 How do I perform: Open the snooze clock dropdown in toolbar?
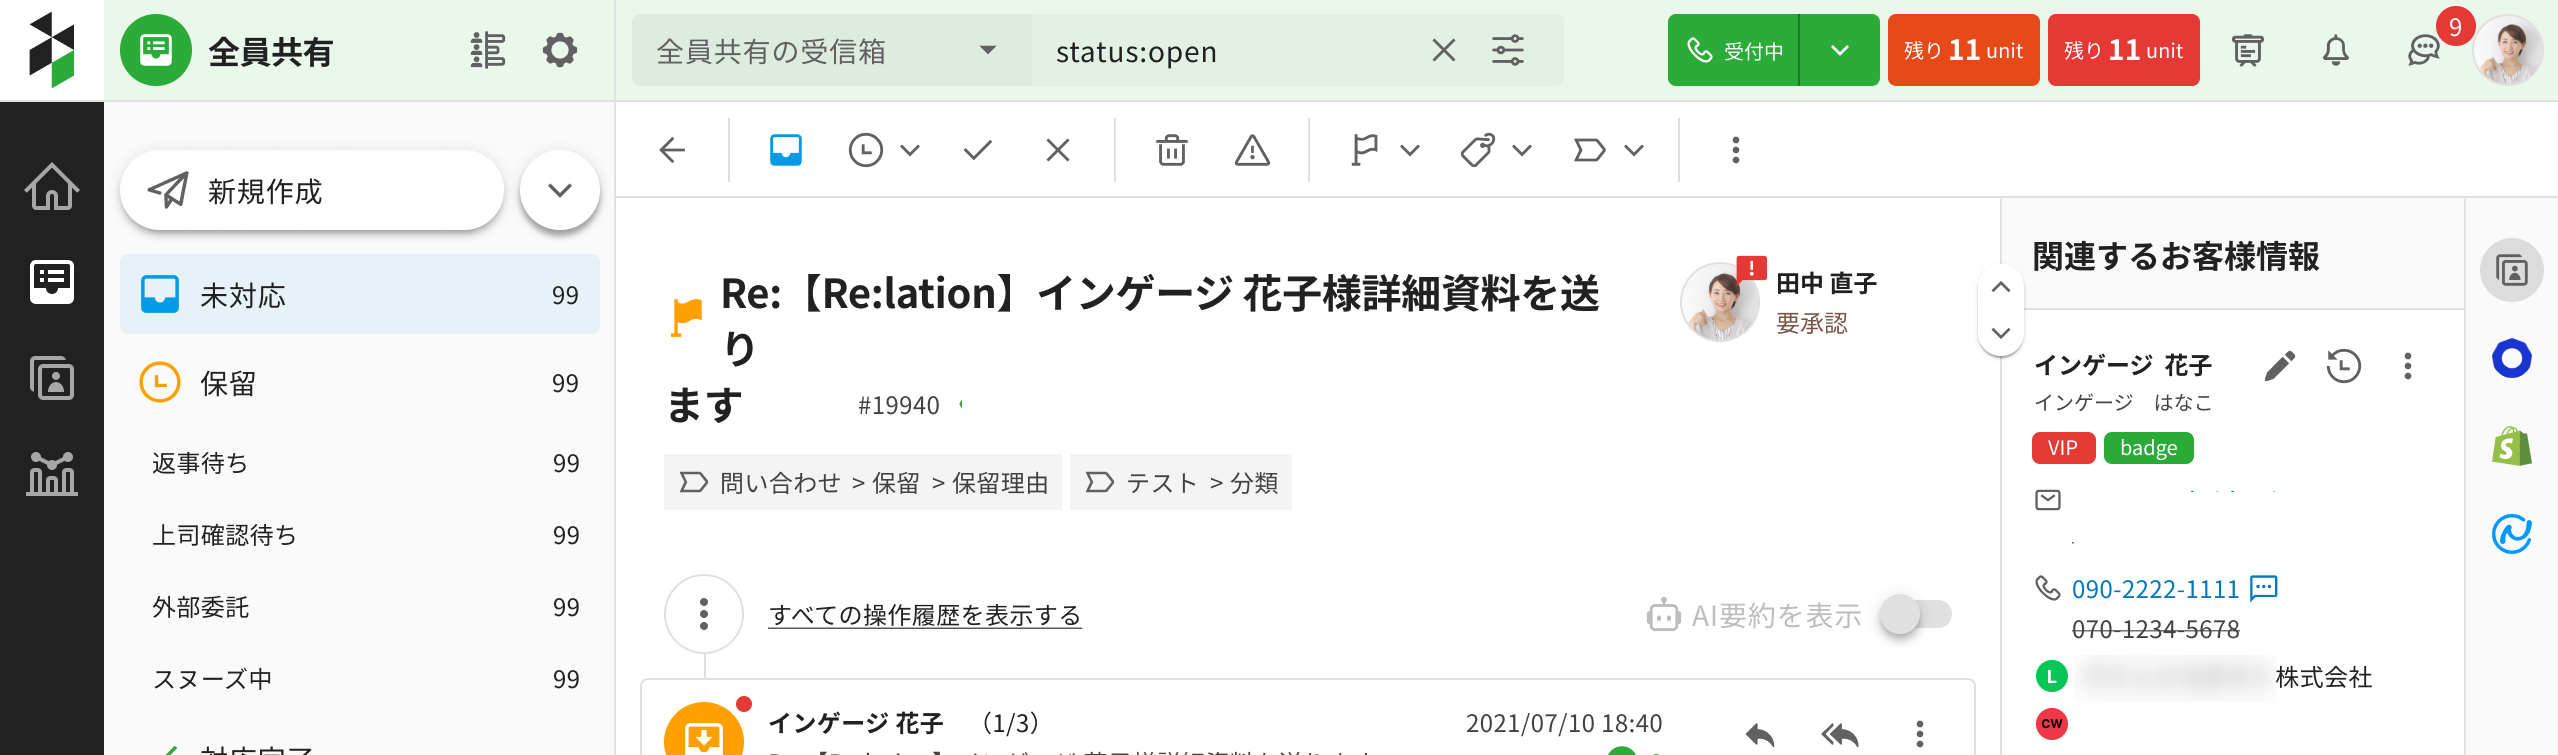[x=883, y=150]
